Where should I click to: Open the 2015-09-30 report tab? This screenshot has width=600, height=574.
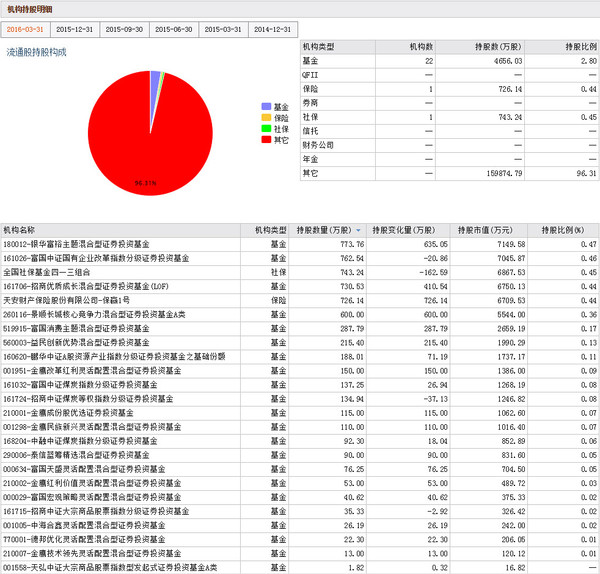coord(125,30)
